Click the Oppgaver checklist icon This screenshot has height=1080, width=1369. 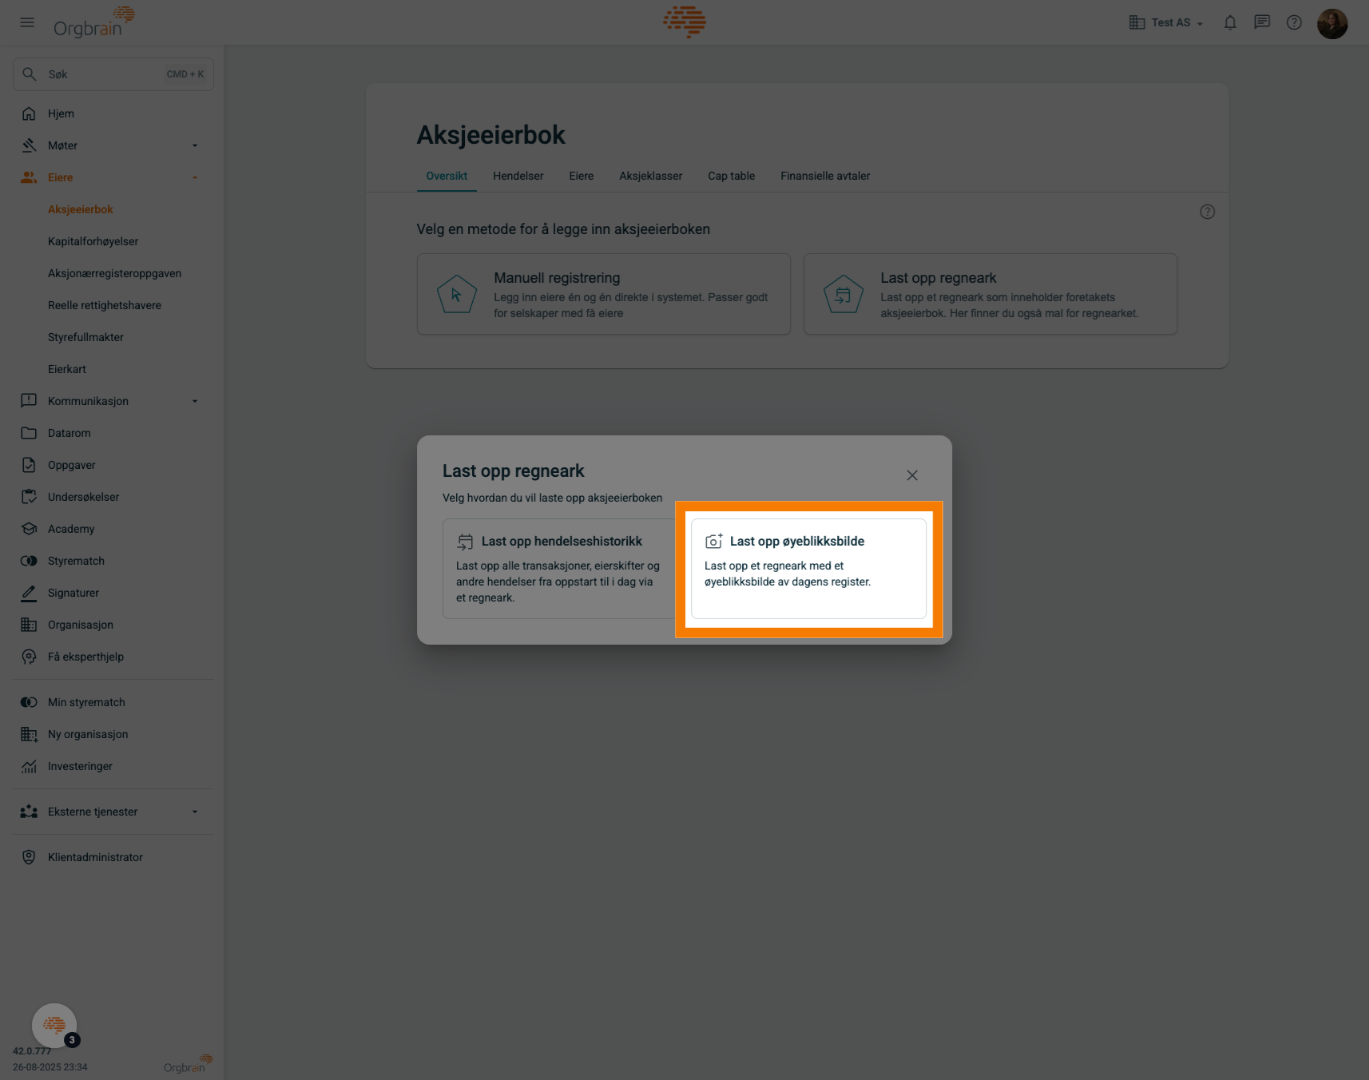tap(29, 465)
